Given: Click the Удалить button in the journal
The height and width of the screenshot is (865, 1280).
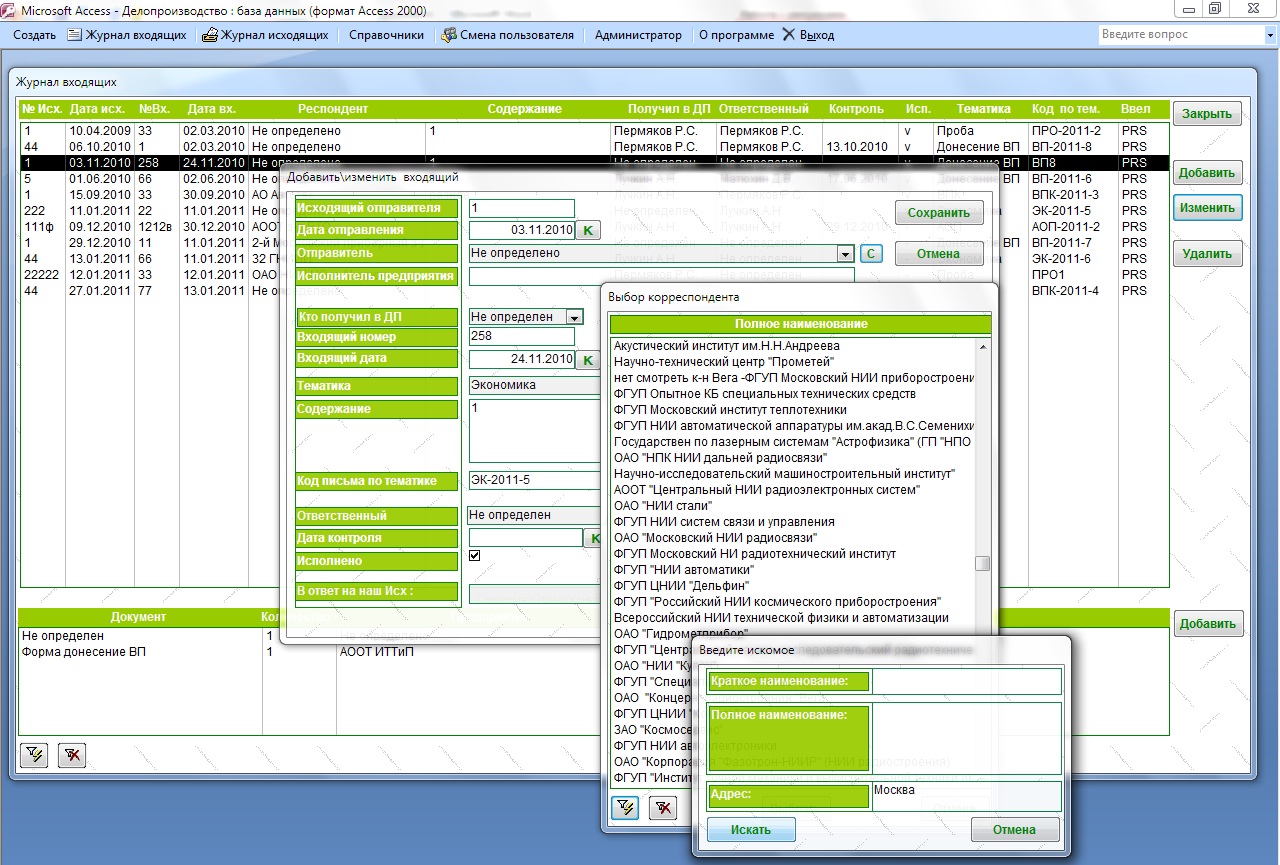Looking at the screenshot, I should (x=1207, y=254).
